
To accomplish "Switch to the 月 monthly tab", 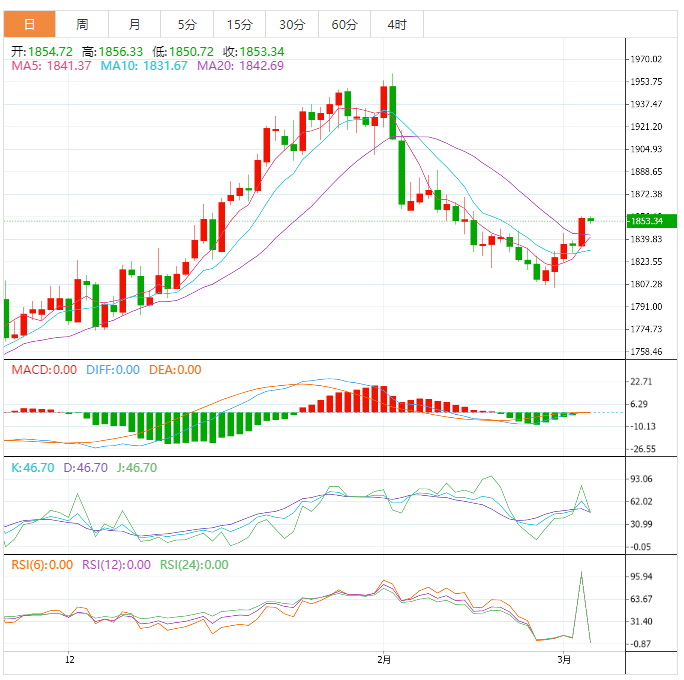I will [134, 24].
